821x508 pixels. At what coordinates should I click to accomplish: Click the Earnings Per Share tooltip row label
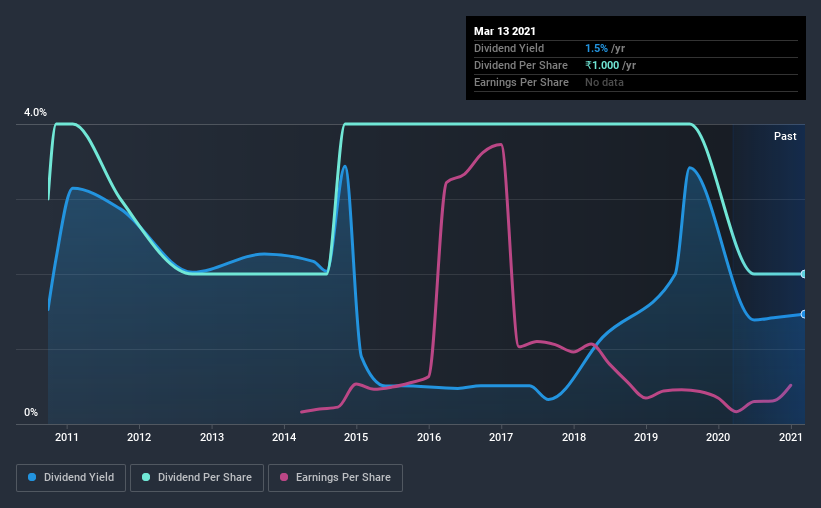521,82
